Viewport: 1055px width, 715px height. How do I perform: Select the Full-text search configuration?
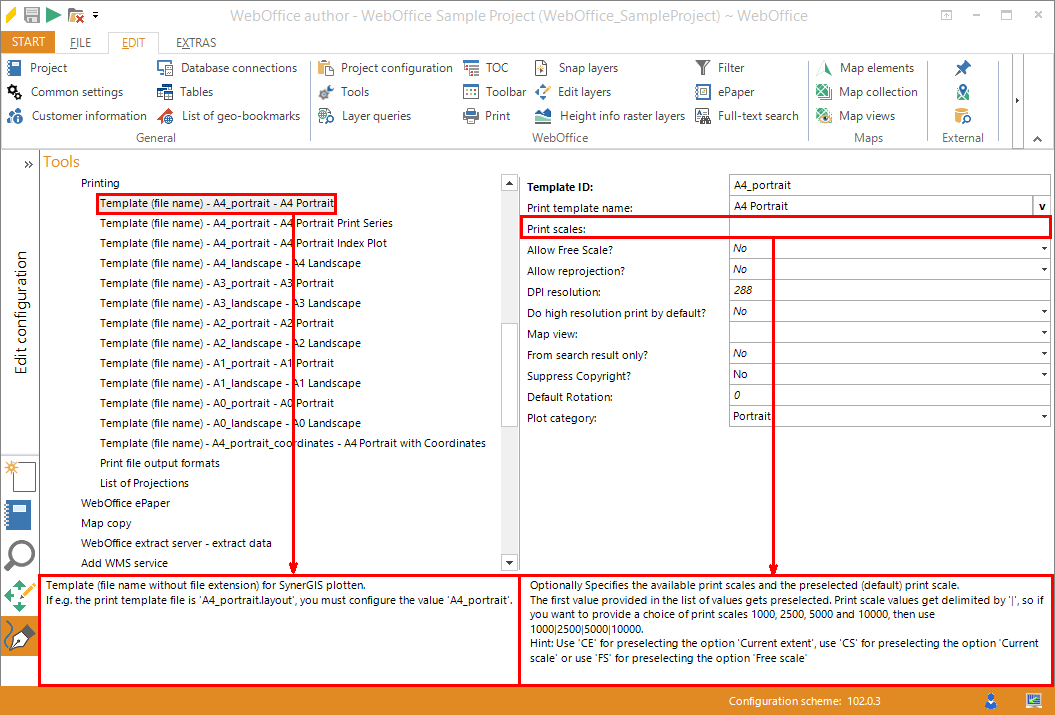click(756, 115)
